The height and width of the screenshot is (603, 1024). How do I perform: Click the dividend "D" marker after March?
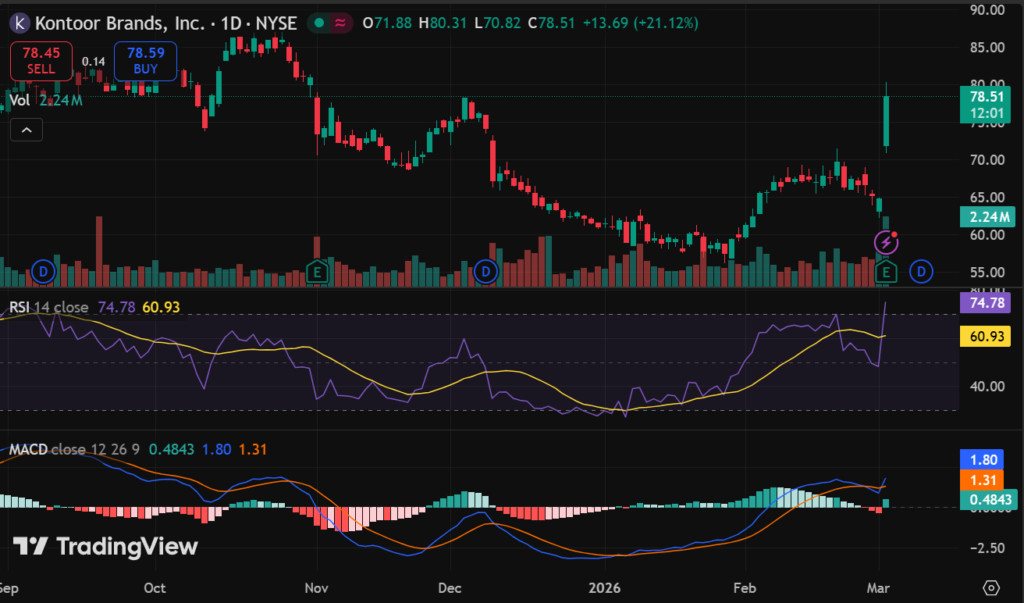click(922, 270)
